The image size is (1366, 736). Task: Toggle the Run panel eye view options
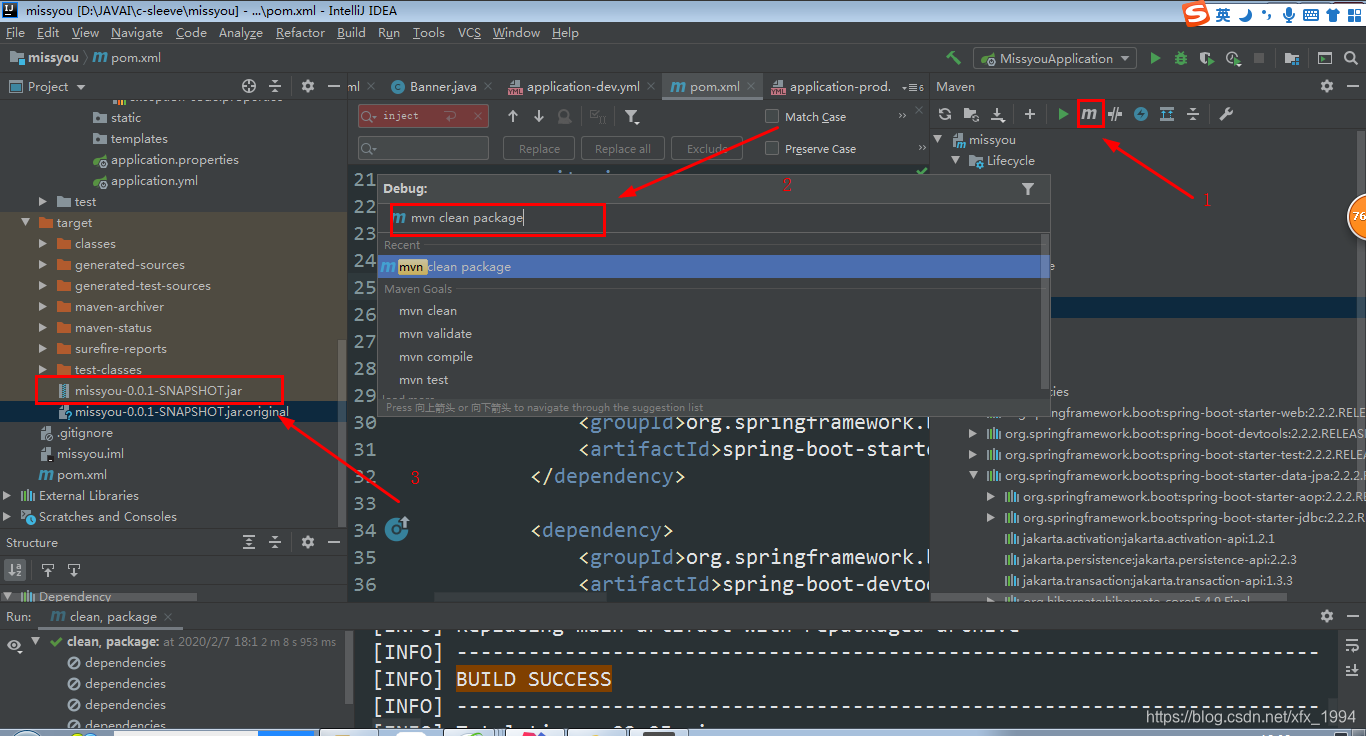point(14,646)
